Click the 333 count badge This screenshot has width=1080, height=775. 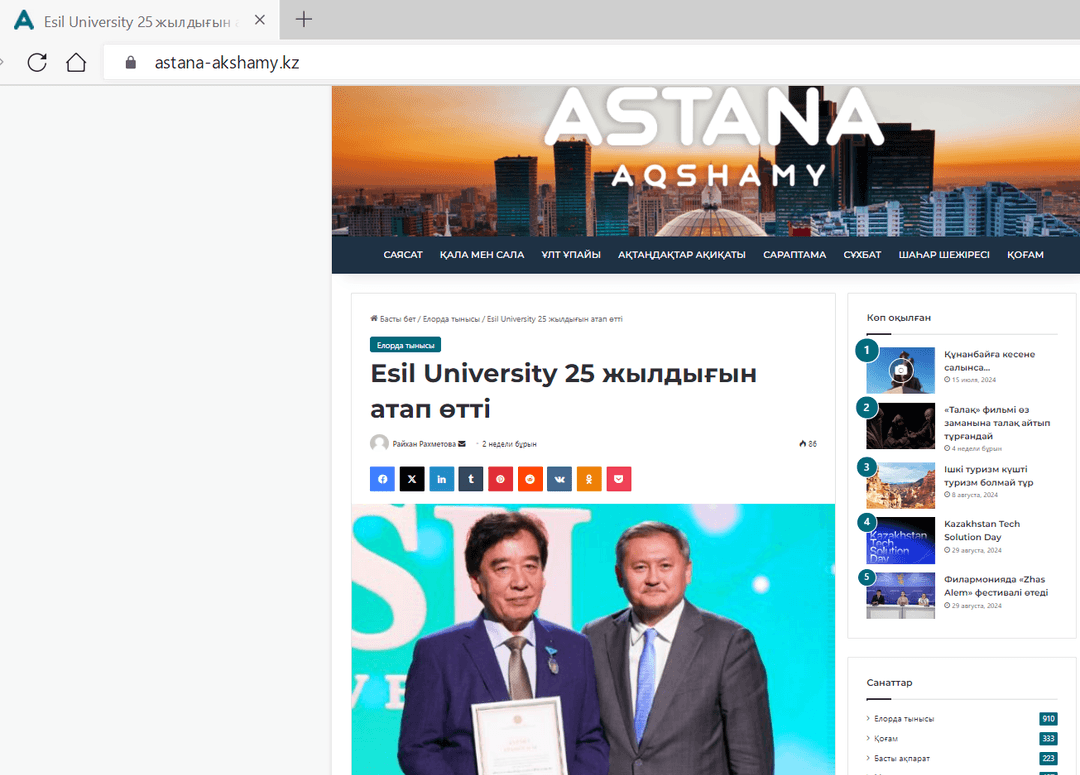pos(1048,738)
